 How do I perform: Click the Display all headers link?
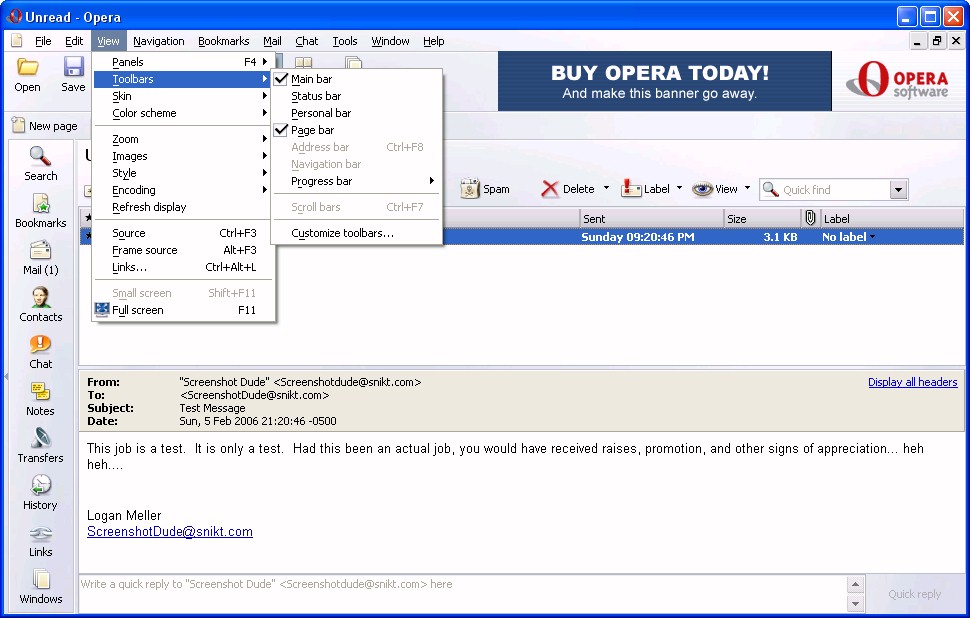pos(912,382)
